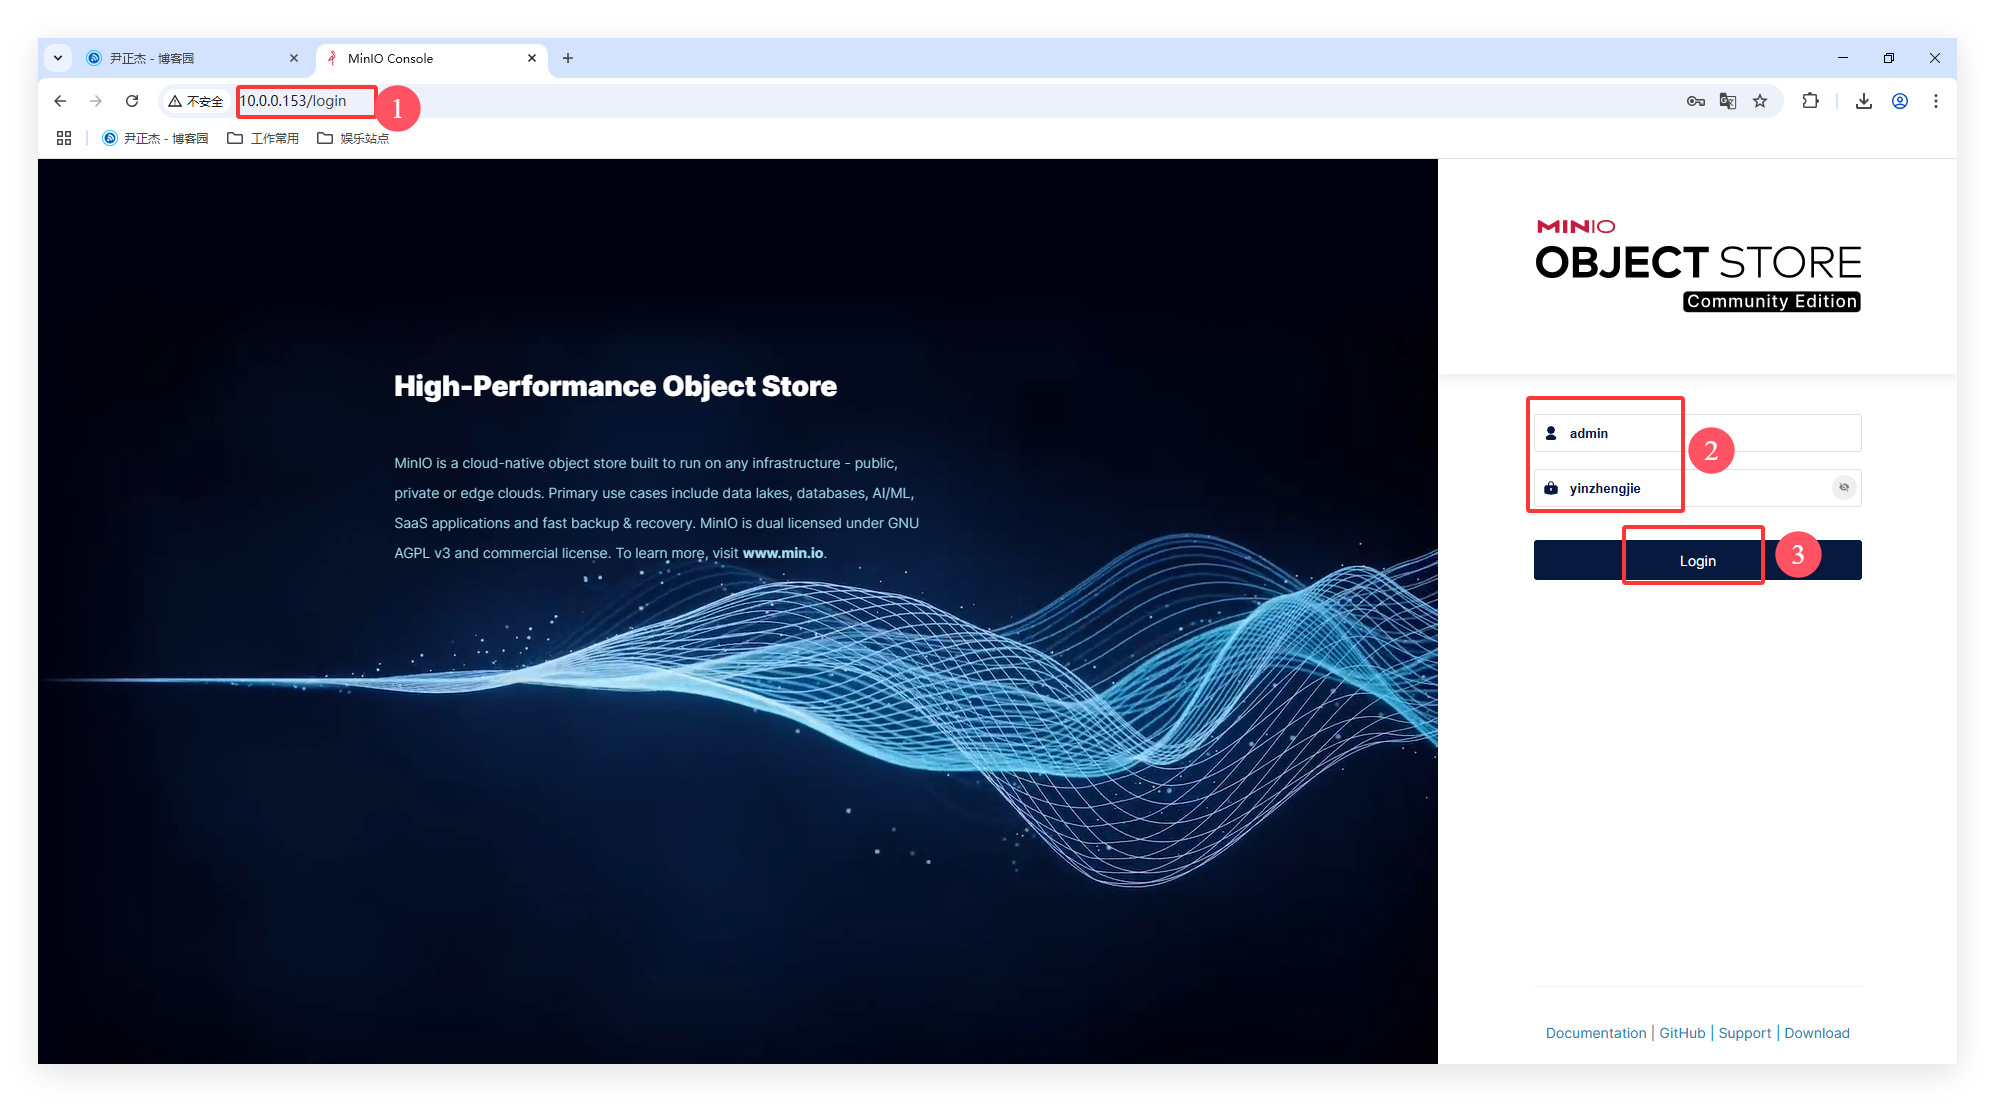Expand the 工作常用 bookmark folder

(x=263, y=138)
